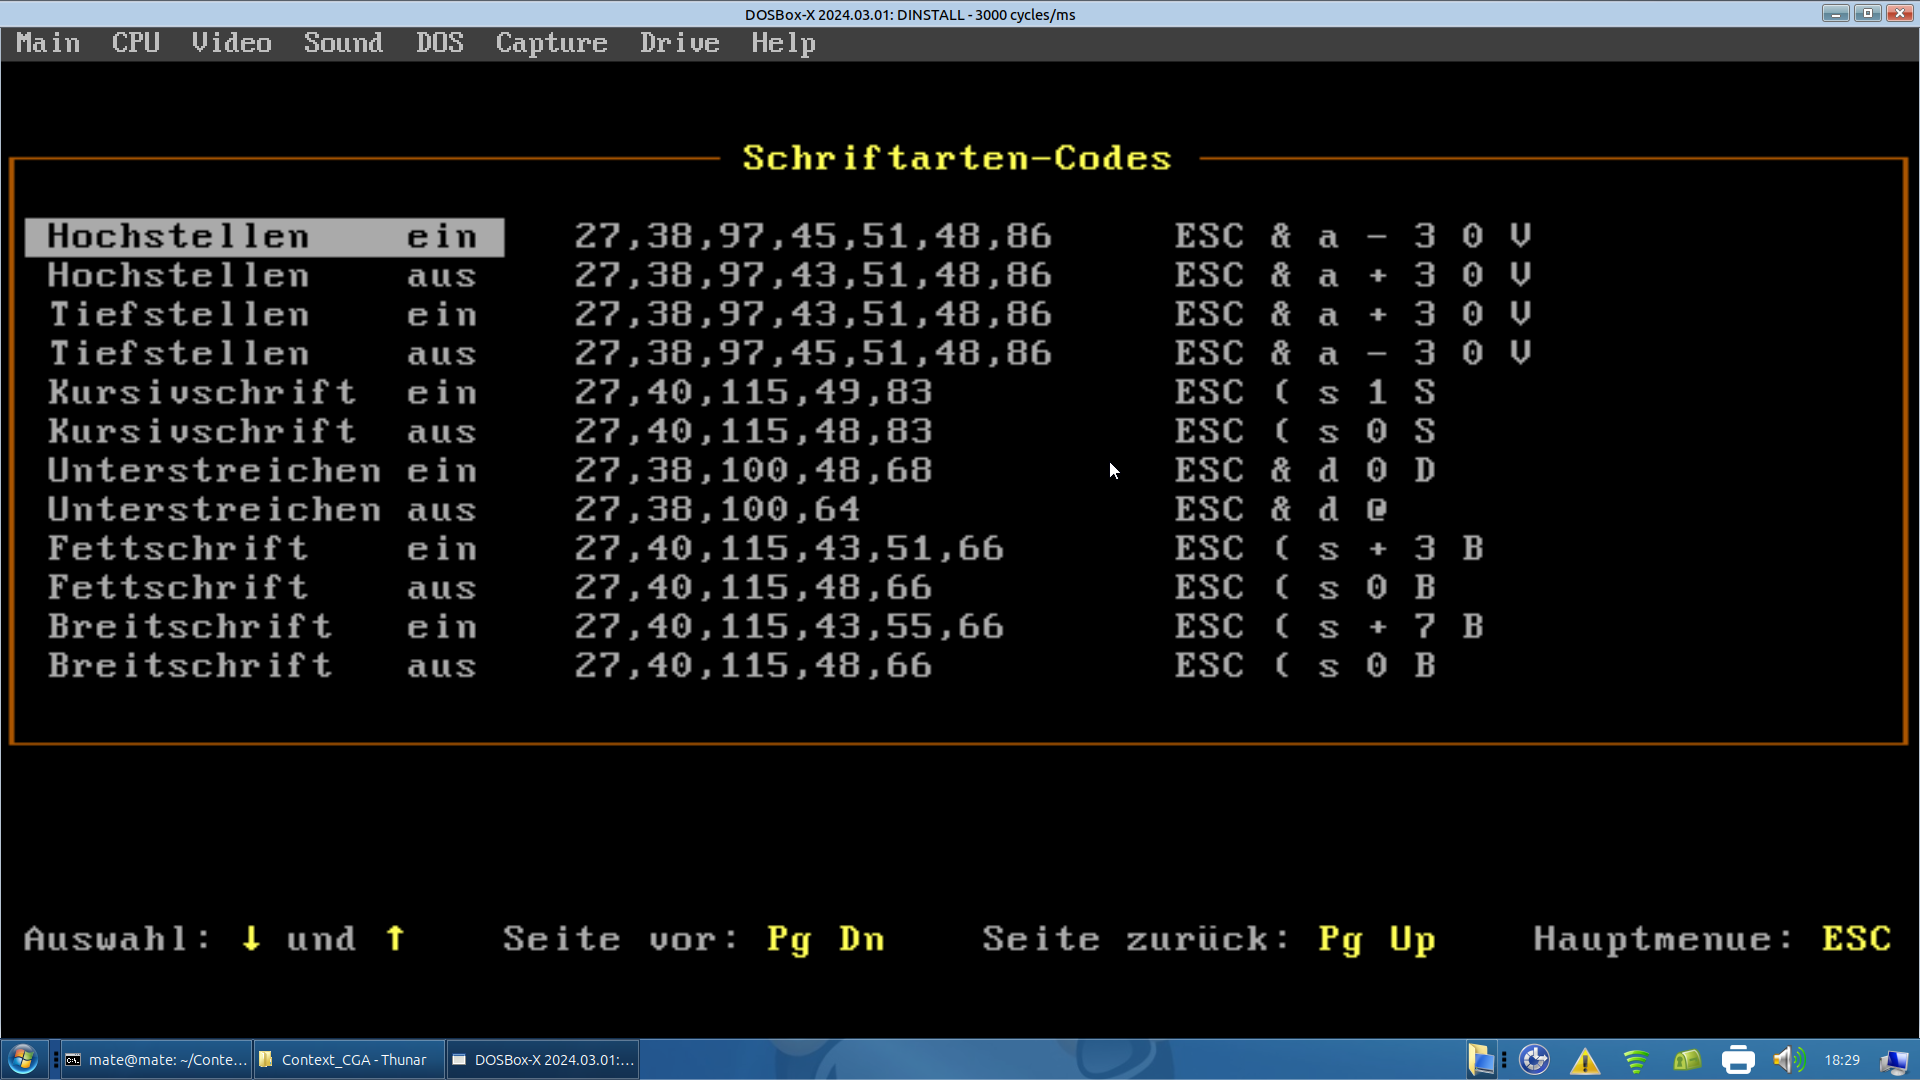Open the Main menu

48,43
